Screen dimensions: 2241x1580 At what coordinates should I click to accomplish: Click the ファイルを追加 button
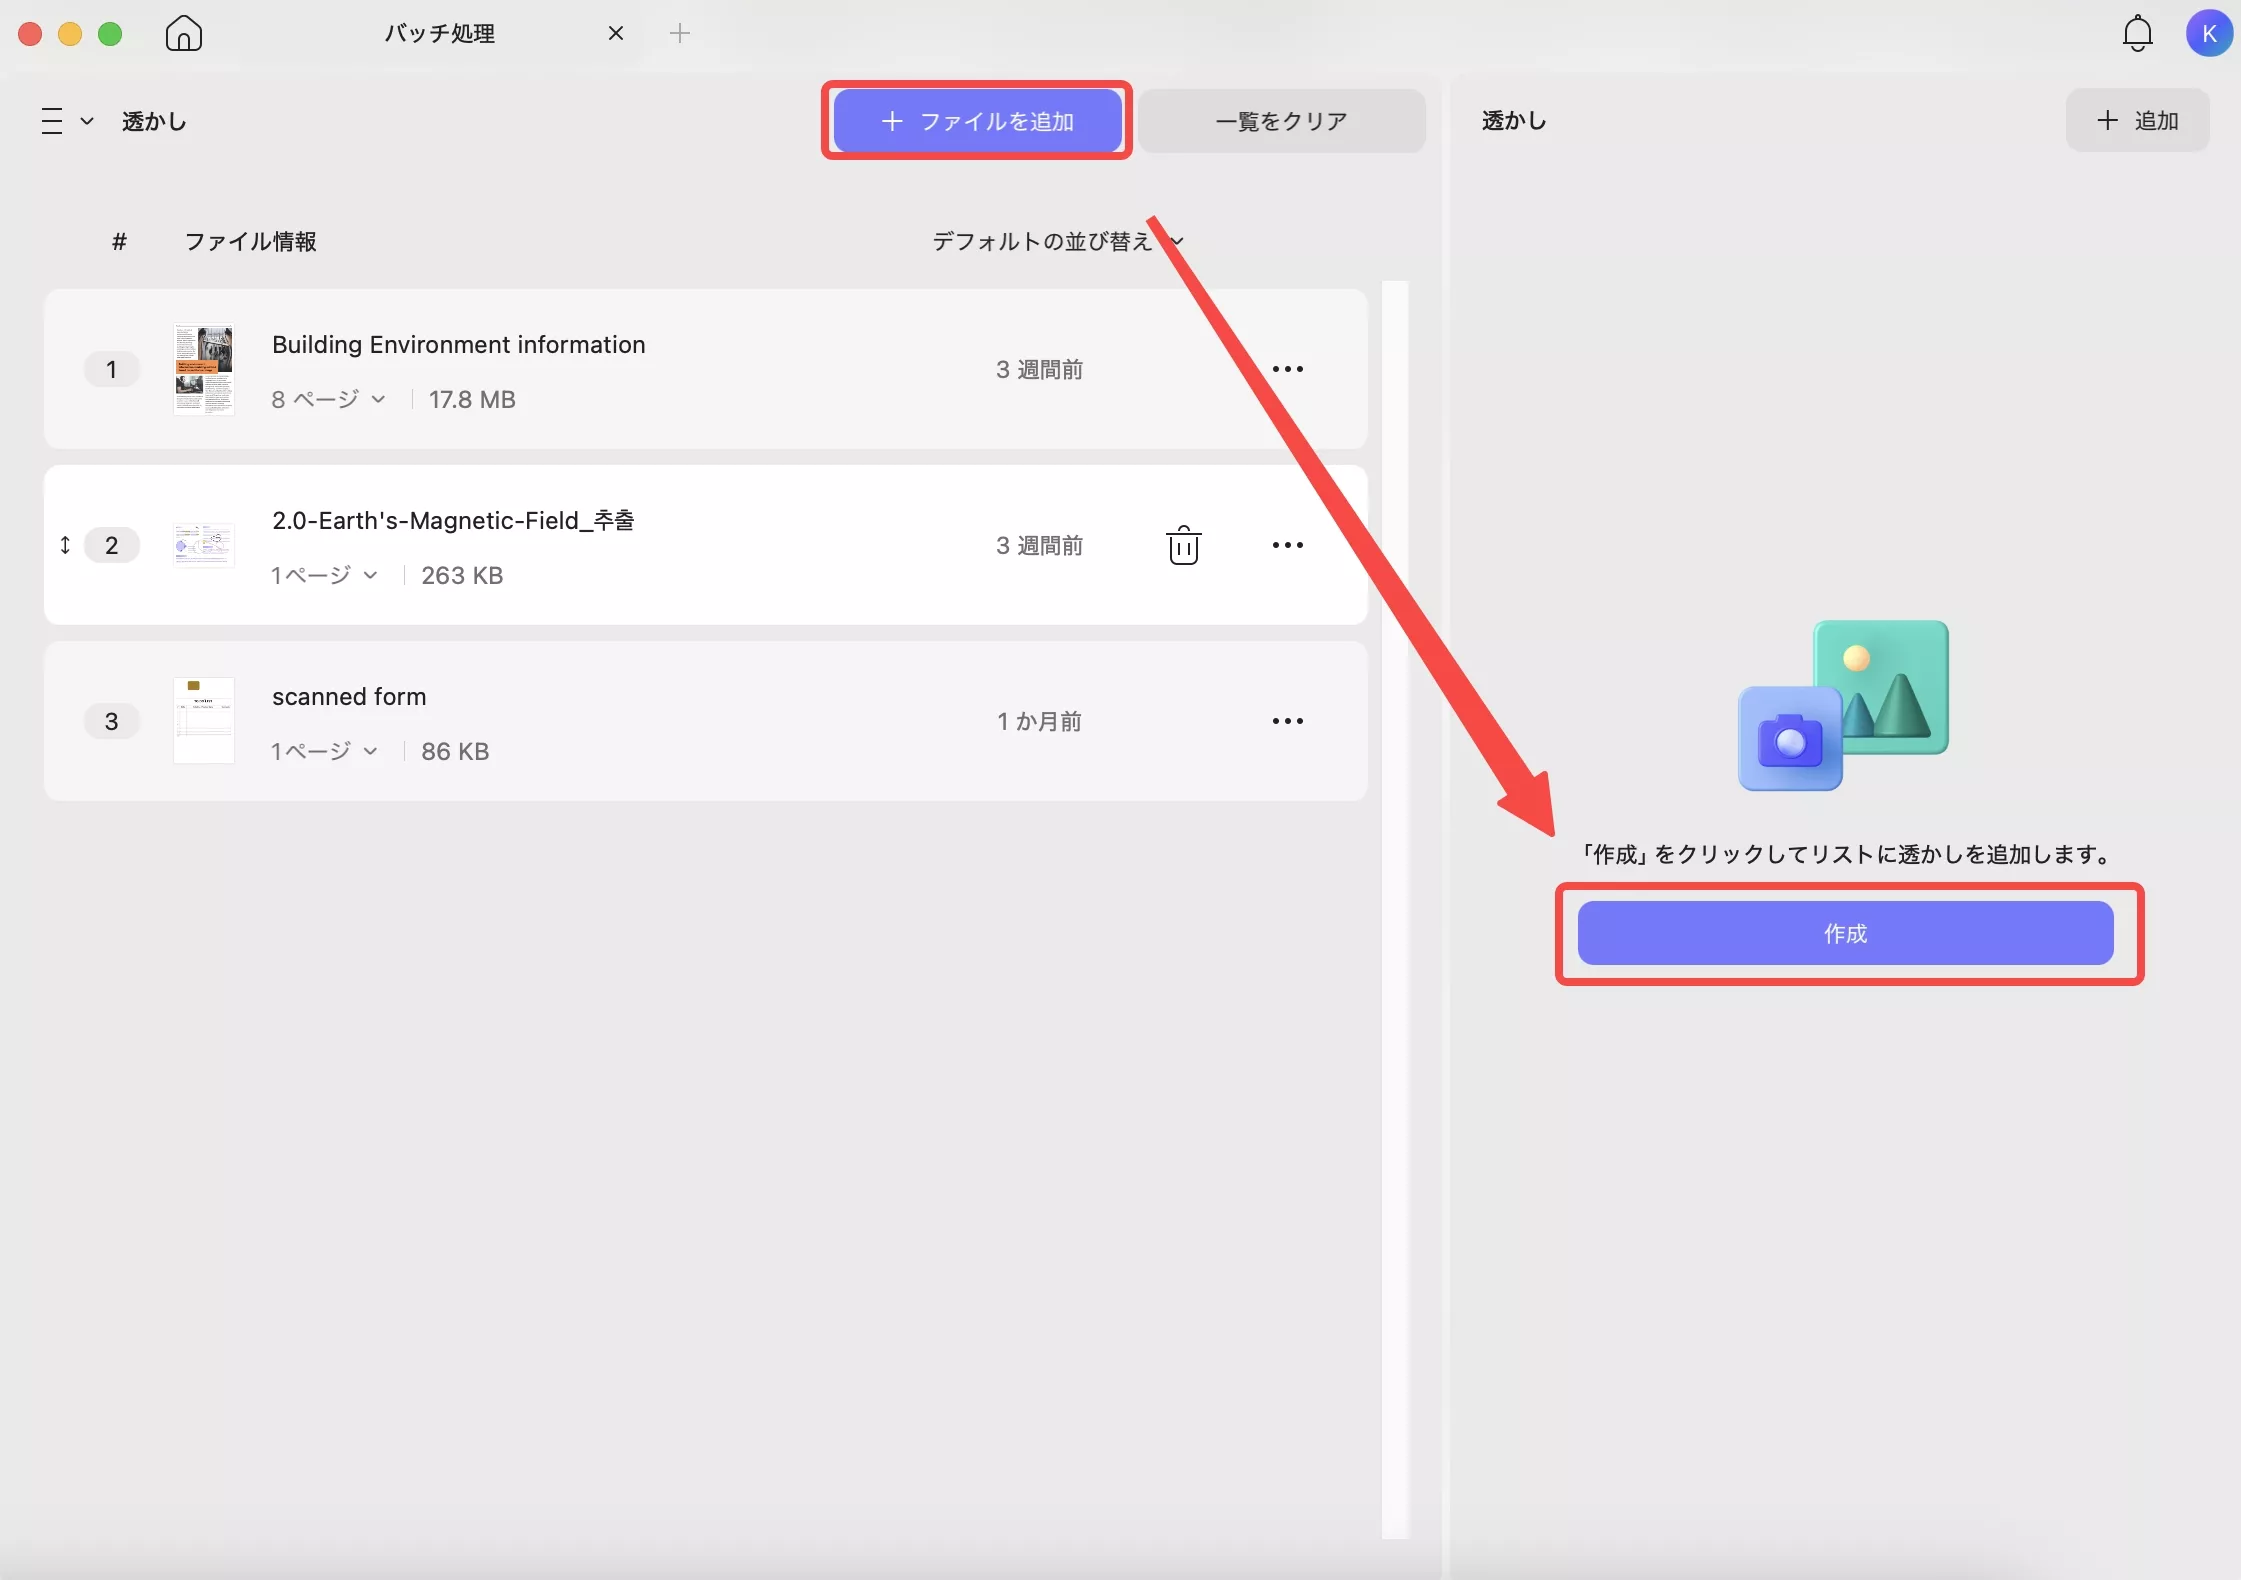pos(977,121)
